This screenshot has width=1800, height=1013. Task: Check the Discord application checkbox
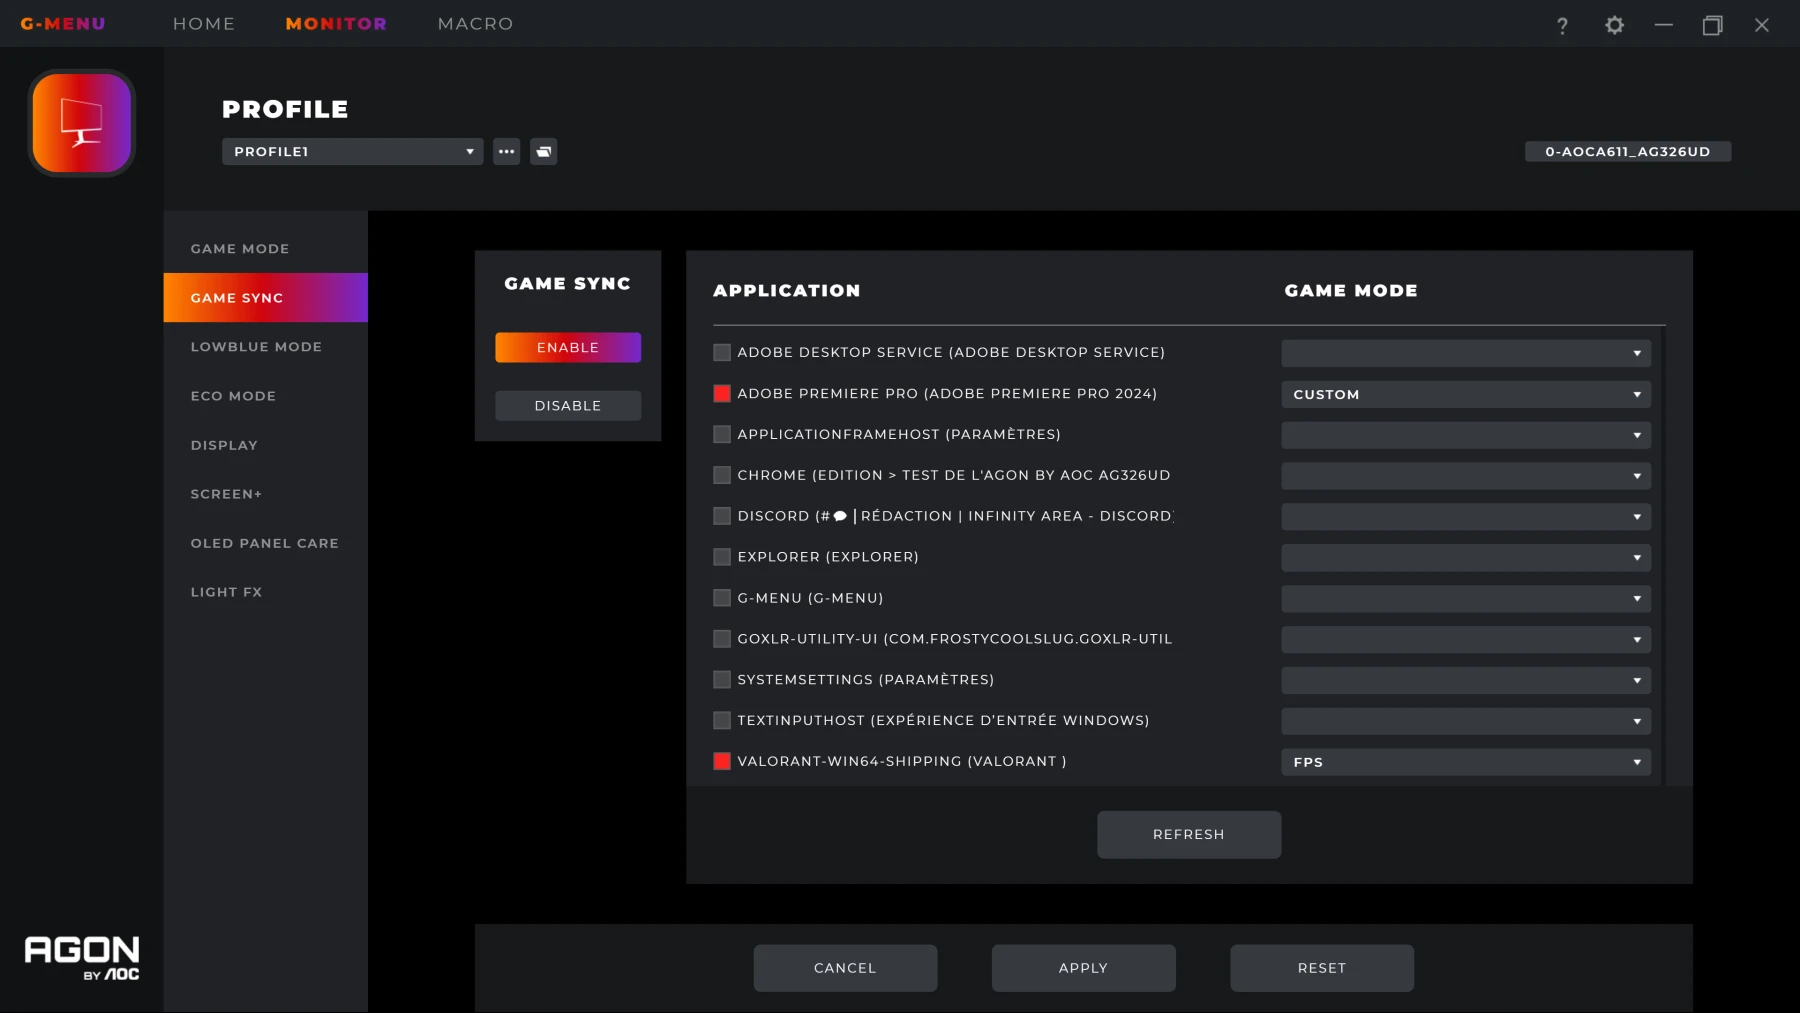721,516
